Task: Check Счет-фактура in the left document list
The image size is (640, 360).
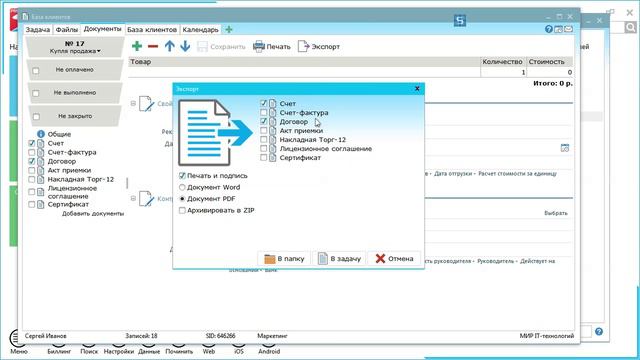Action: pyautogui.click(x=32, y=152)
